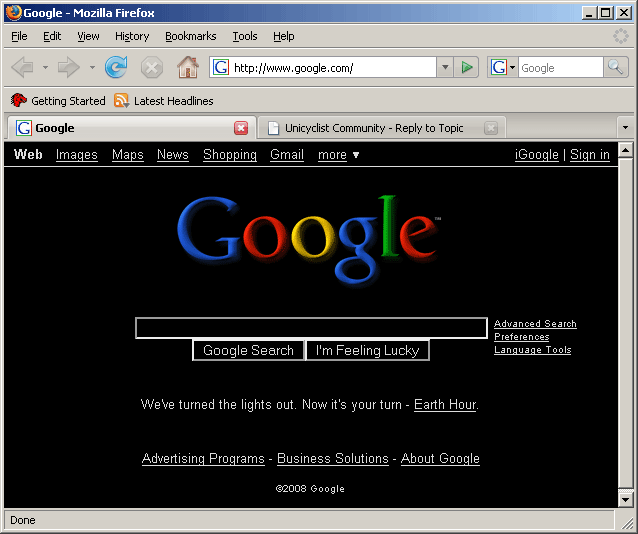Click the Google logo image
Screen dimensions: 638x534
click(309, 240)
